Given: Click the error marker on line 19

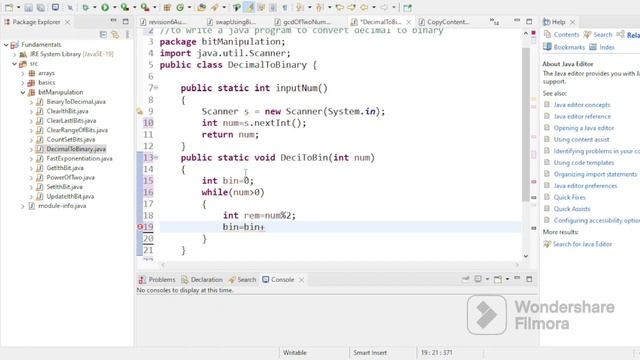Looking at the screenshot, I should (x=140, y=227).
